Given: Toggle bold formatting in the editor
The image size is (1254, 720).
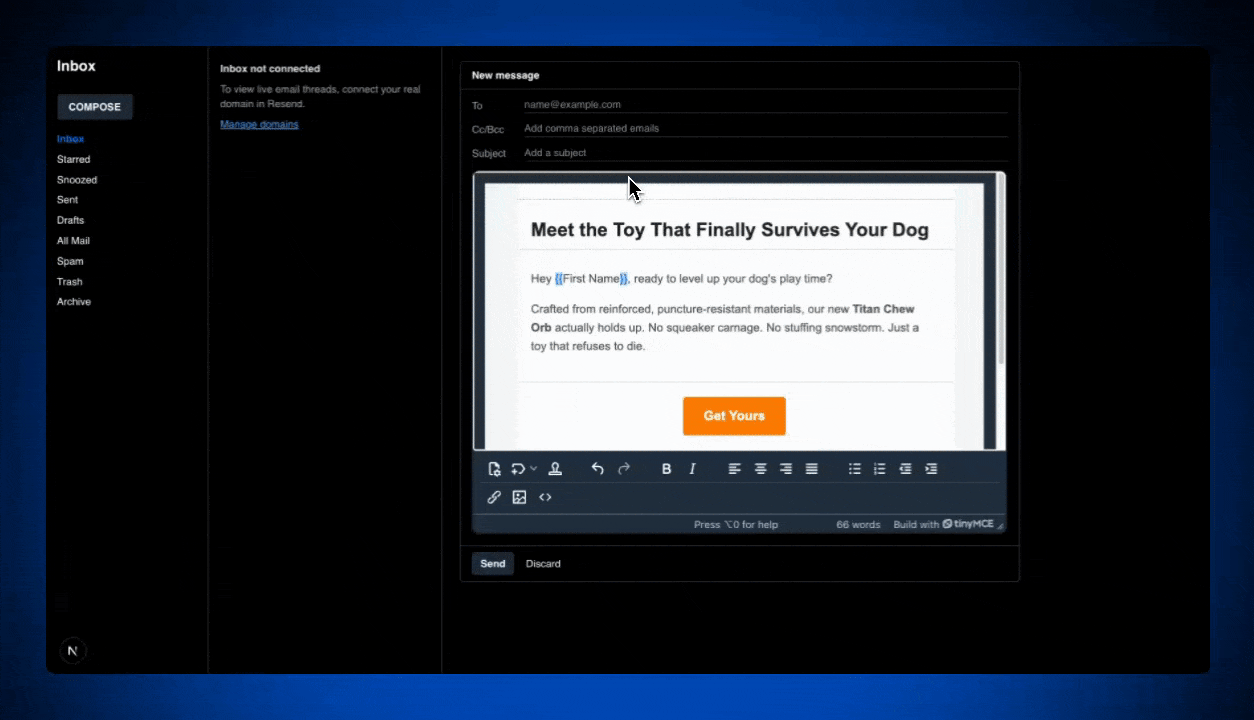Looking at the screenshot, I should [x=666, y=468].
